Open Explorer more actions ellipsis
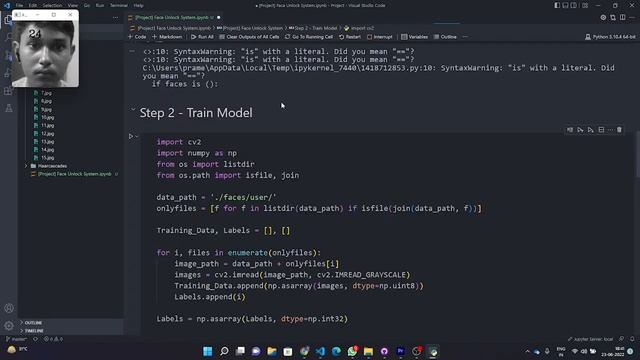Screen dimensions: 640x360 tap(116, 18)
